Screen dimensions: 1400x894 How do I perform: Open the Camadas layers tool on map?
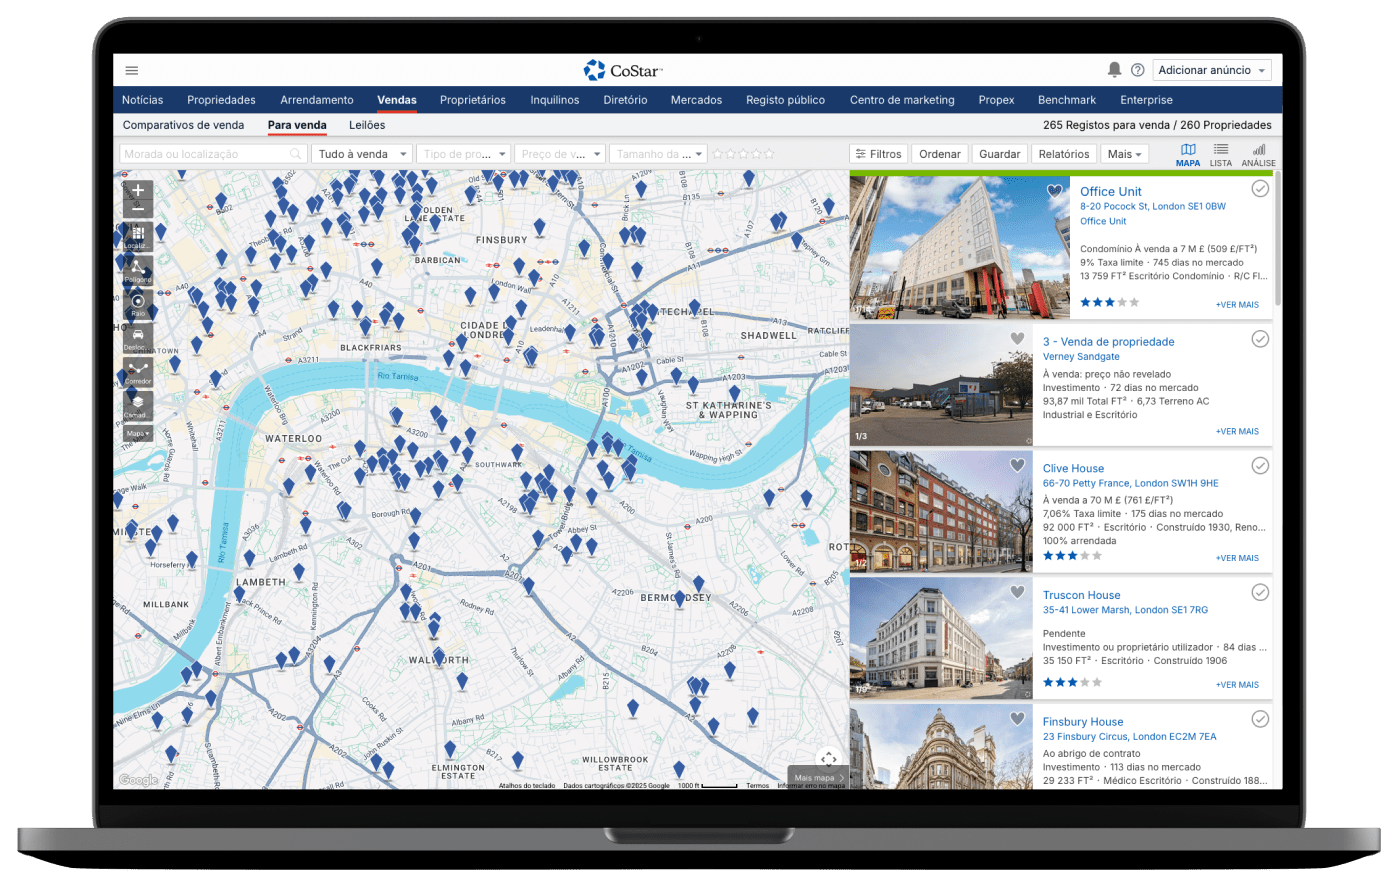138,405
